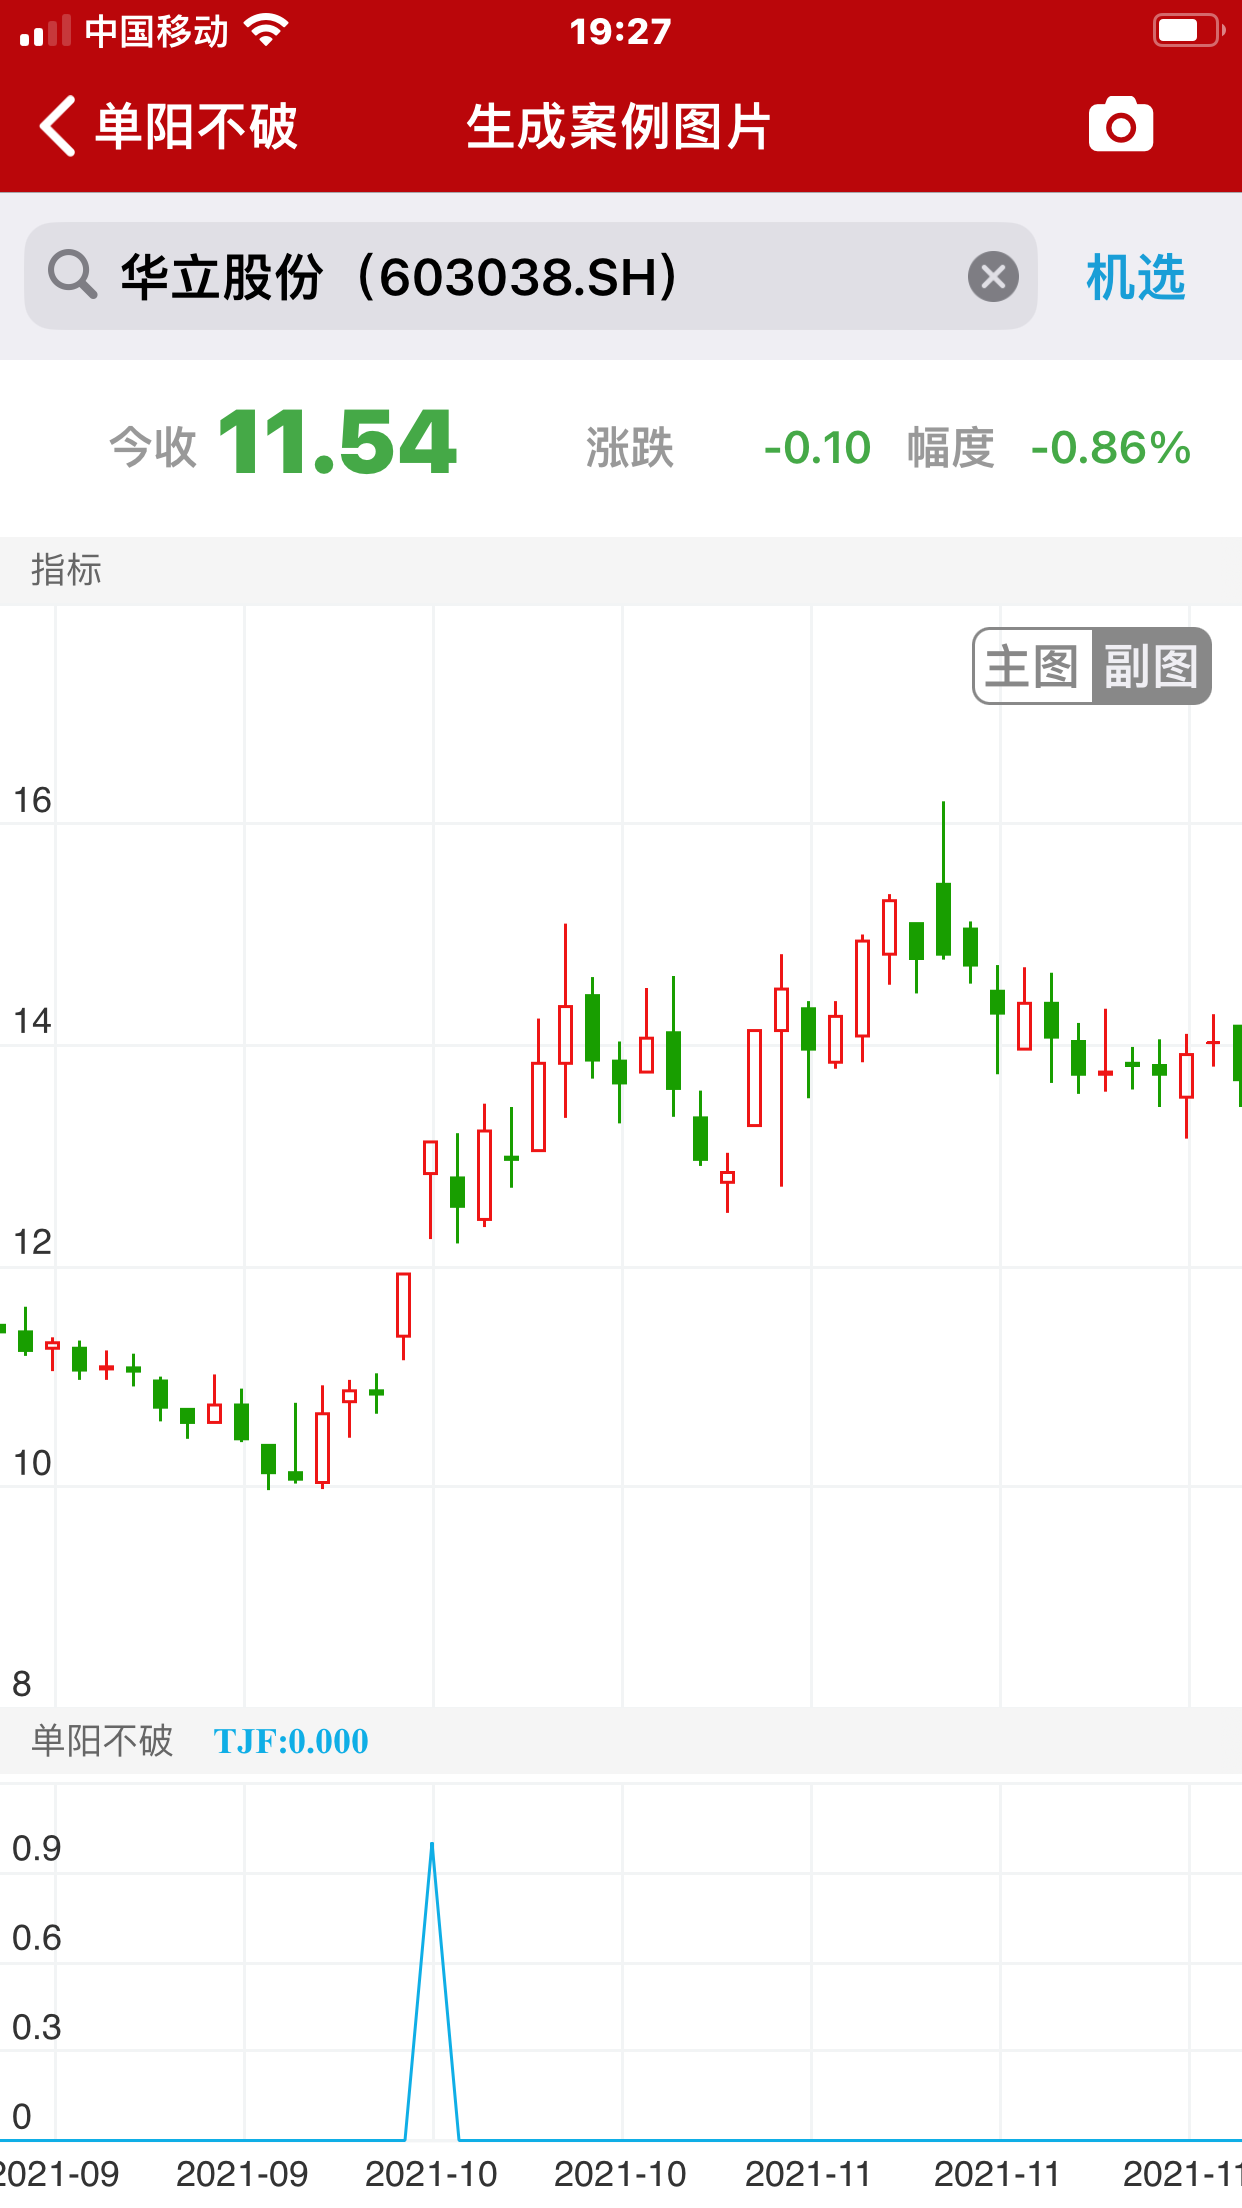Tap the 今收 11.54 closing price
Image resolution: width=1242 pixels, height=2208 pixels.
pyautogui.click(x=336, y=443)
